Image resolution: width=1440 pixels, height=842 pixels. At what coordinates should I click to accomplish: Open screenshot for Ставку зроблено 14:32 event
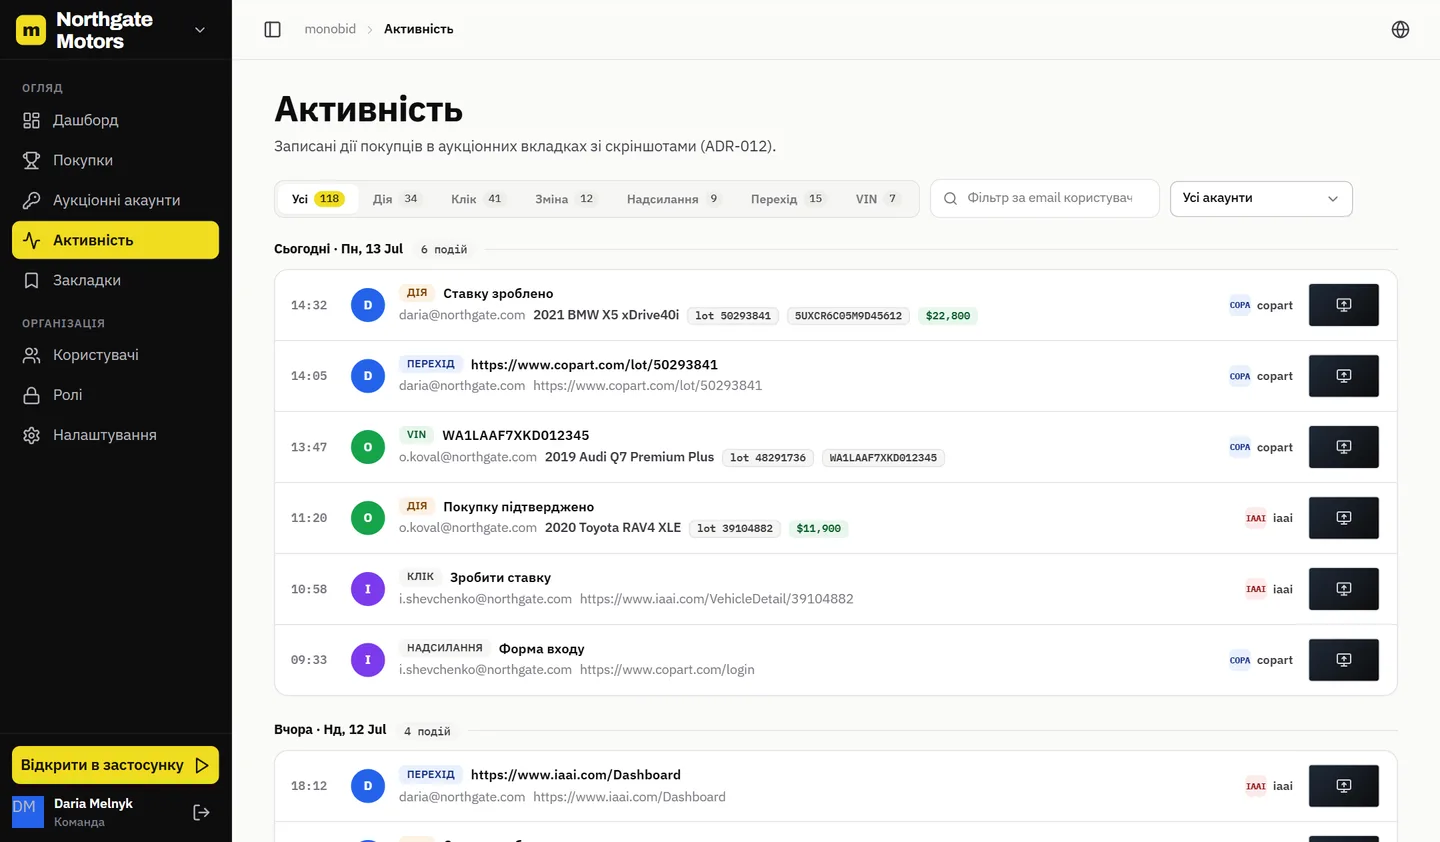point(1343,305)
